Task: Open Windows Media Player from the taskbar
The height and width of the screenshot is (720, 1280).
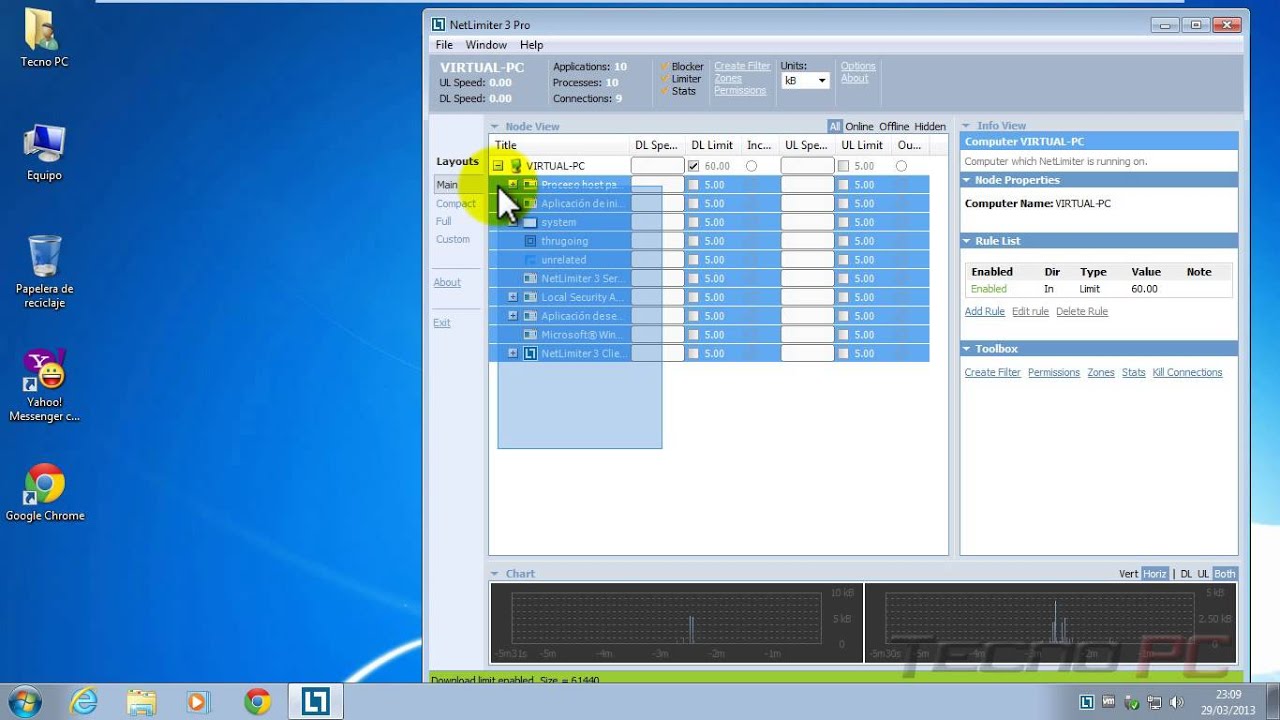Action: click(198, 701)
